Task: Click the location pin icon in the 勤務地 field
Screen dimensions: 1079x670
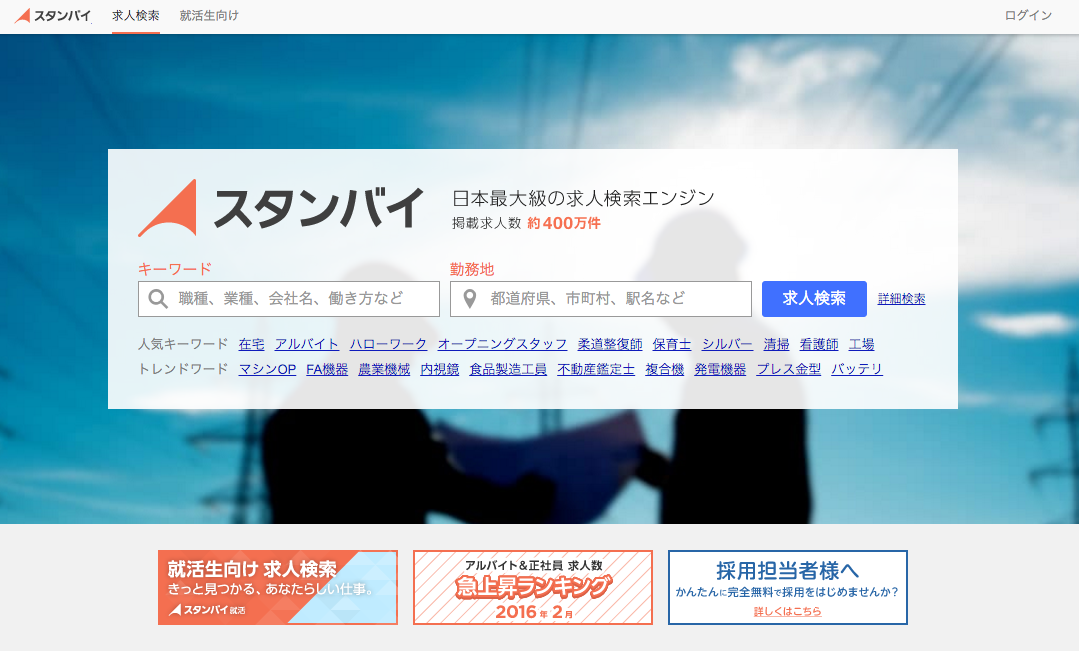Action: coord(470,299)
